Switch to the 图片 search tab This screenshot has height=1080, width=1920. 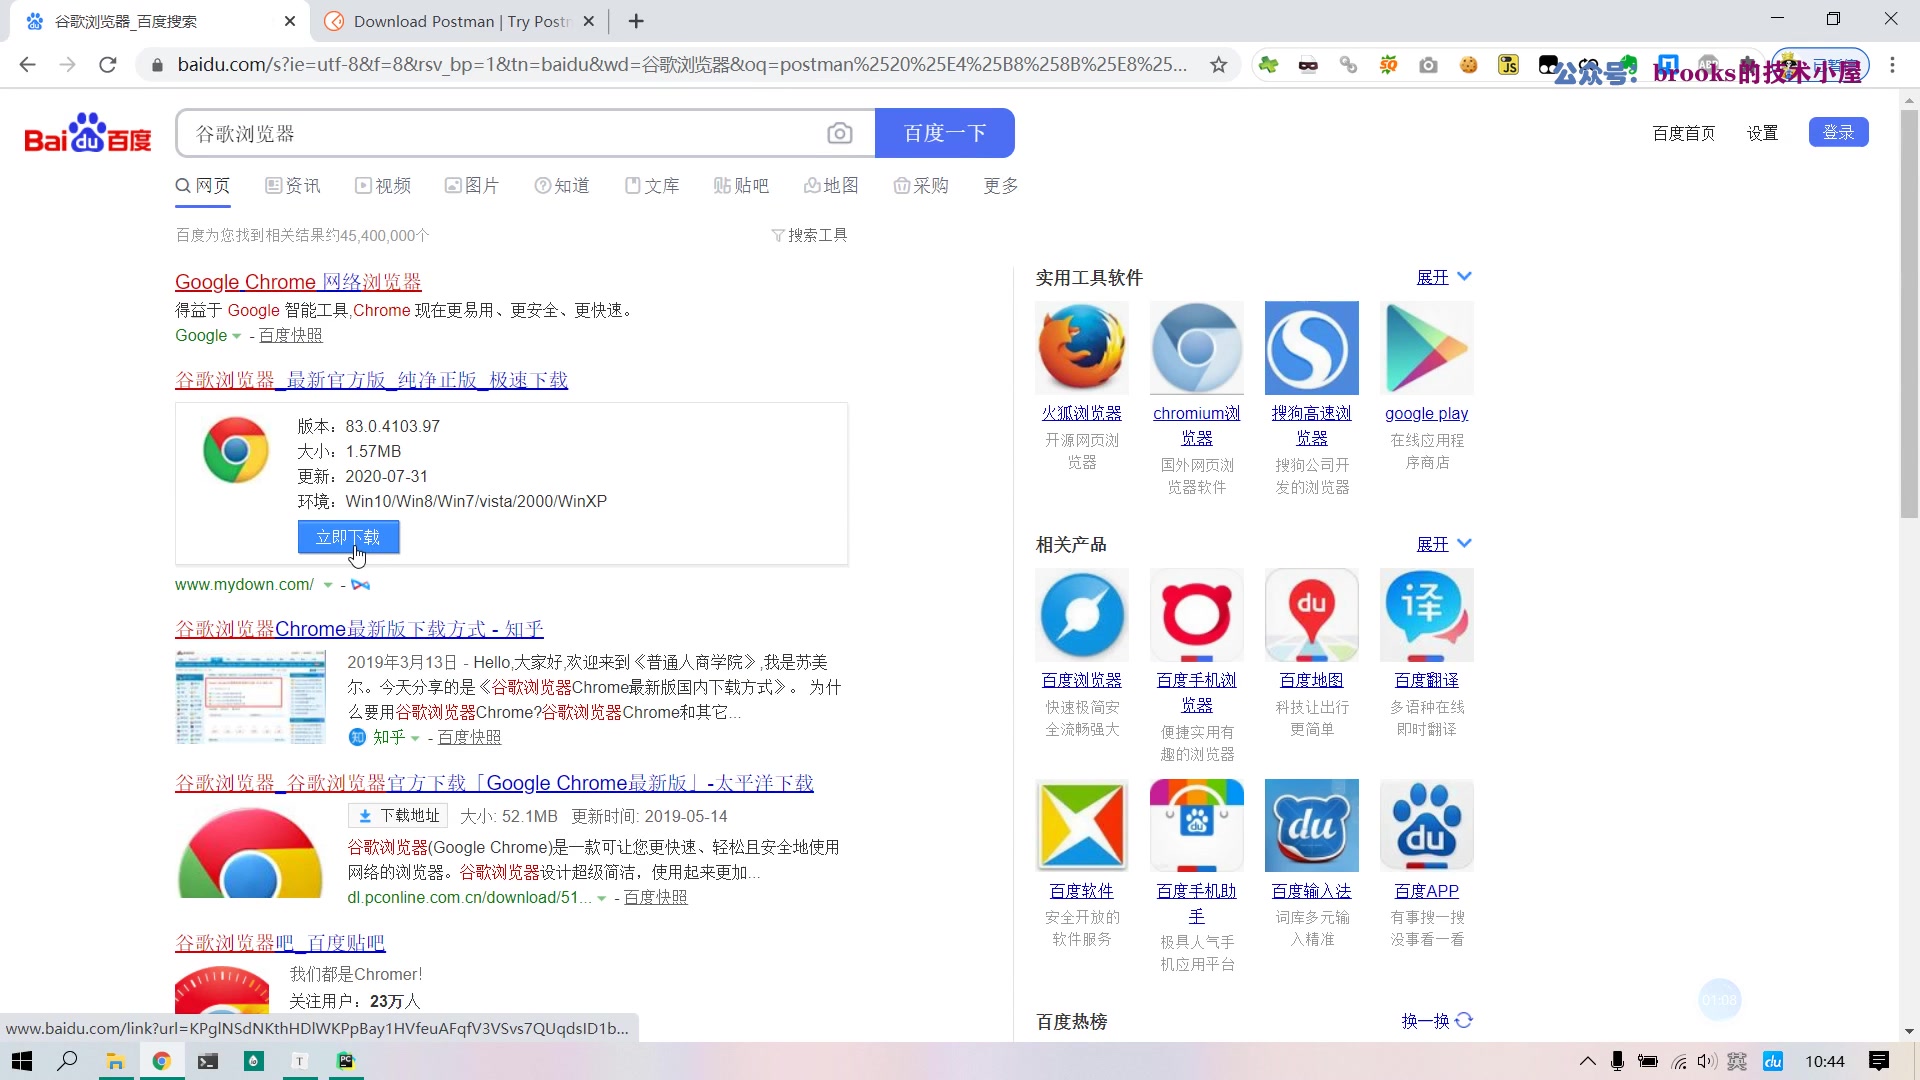(471, 185)
